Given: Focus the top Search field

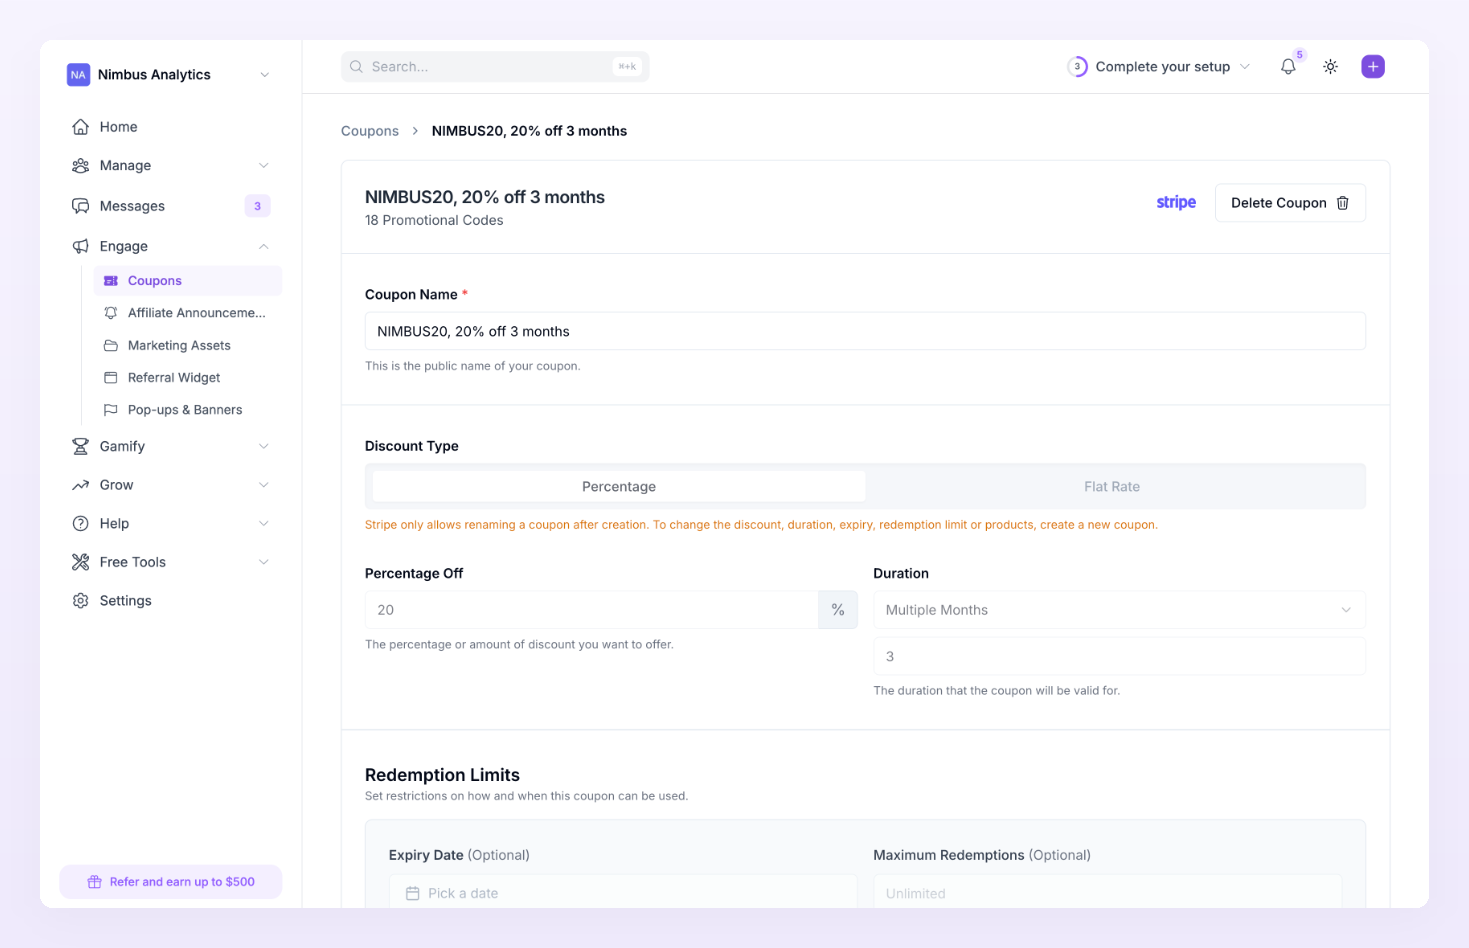Looking at the screenshot, I should pos(495,67).
